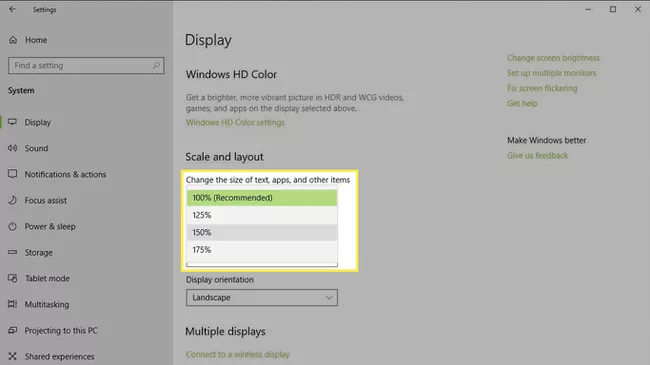Viewport: 650px width, 365px height.
Task: Click the Tablet mode icon
Action: click(x=12, y=278)
